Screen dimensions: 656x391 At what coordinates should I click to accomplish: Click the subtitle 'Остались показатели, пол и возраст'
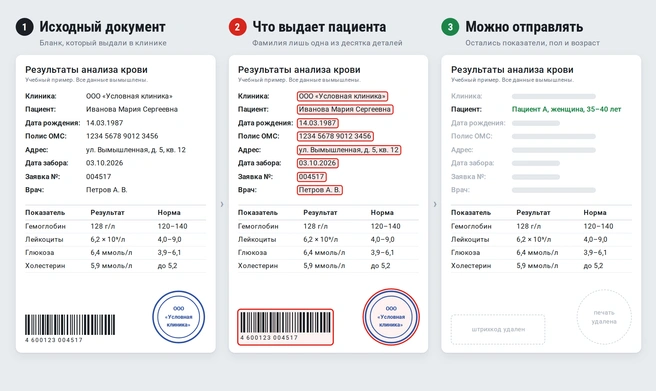coord(533,43)
